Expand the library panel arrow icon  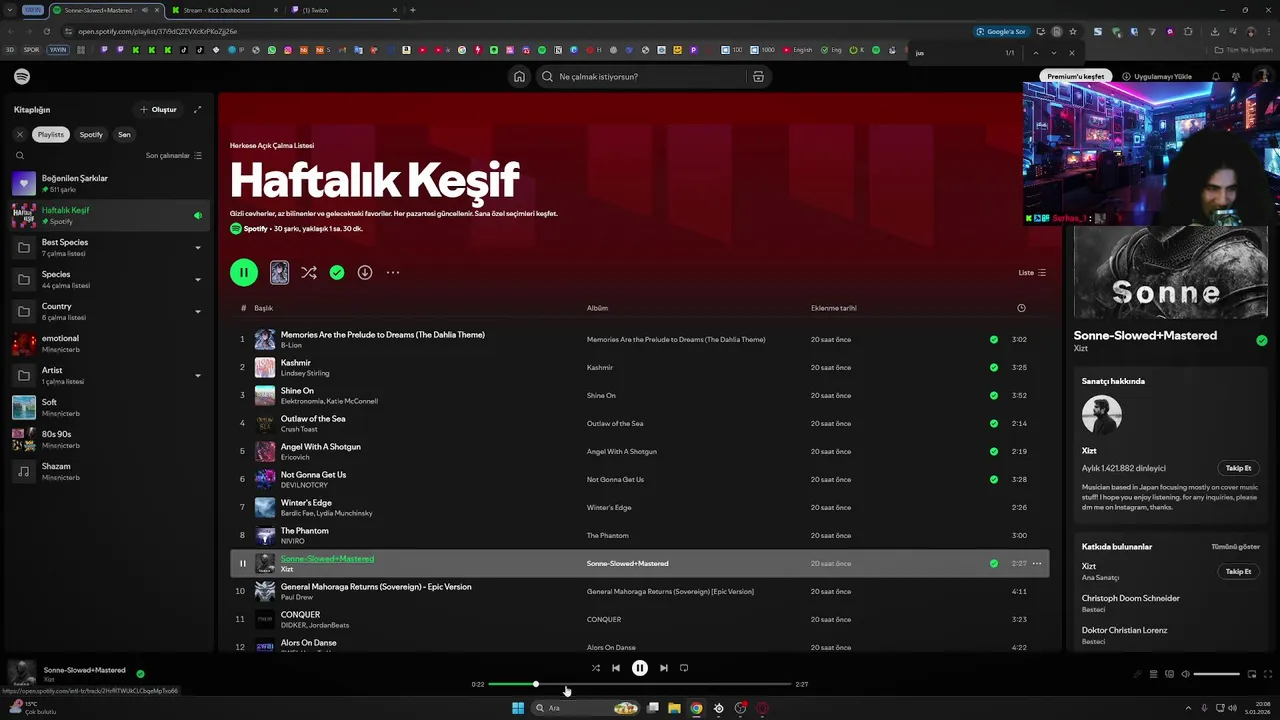pos(197,110)
